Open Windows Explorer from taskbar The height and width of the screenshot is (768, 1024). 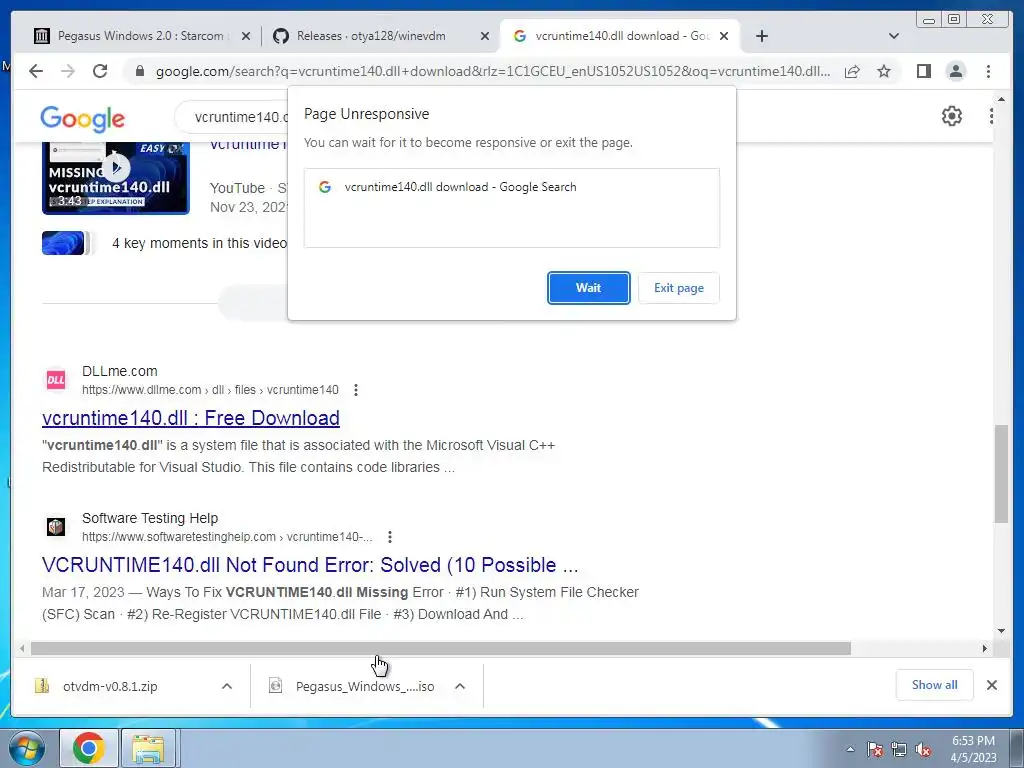(x=148, y=748)
